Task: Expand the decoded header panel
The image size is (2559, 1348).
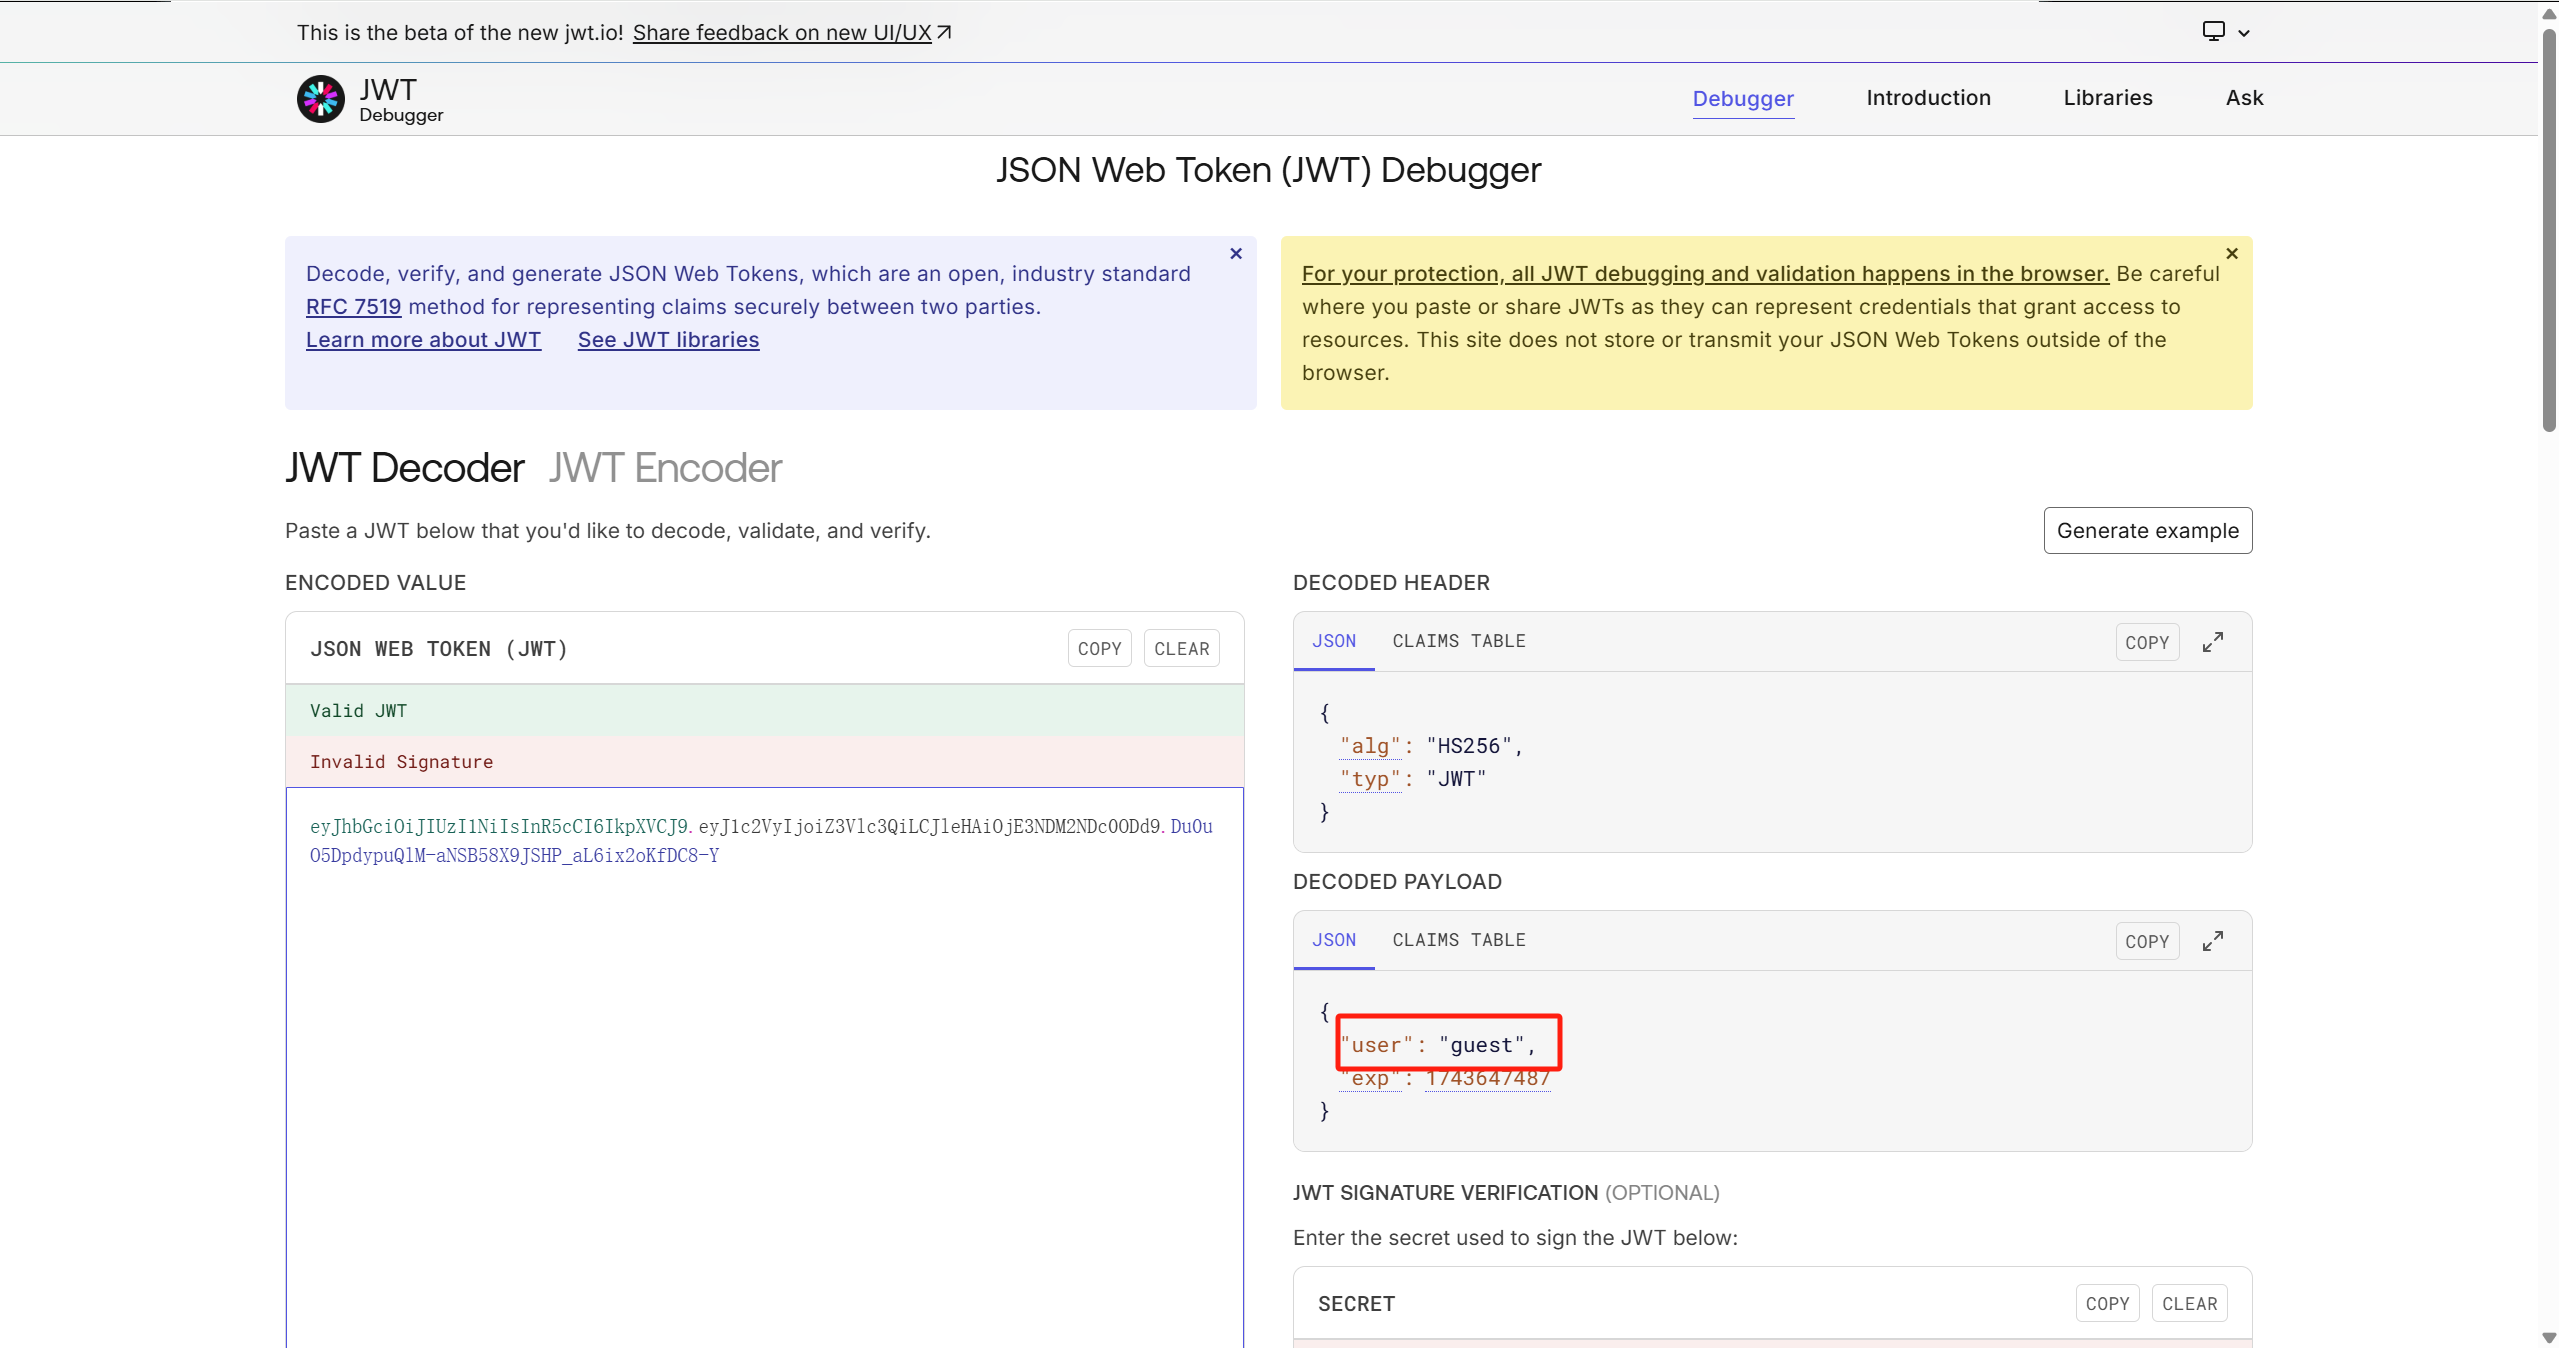Action: click(x=2212, y=642)
